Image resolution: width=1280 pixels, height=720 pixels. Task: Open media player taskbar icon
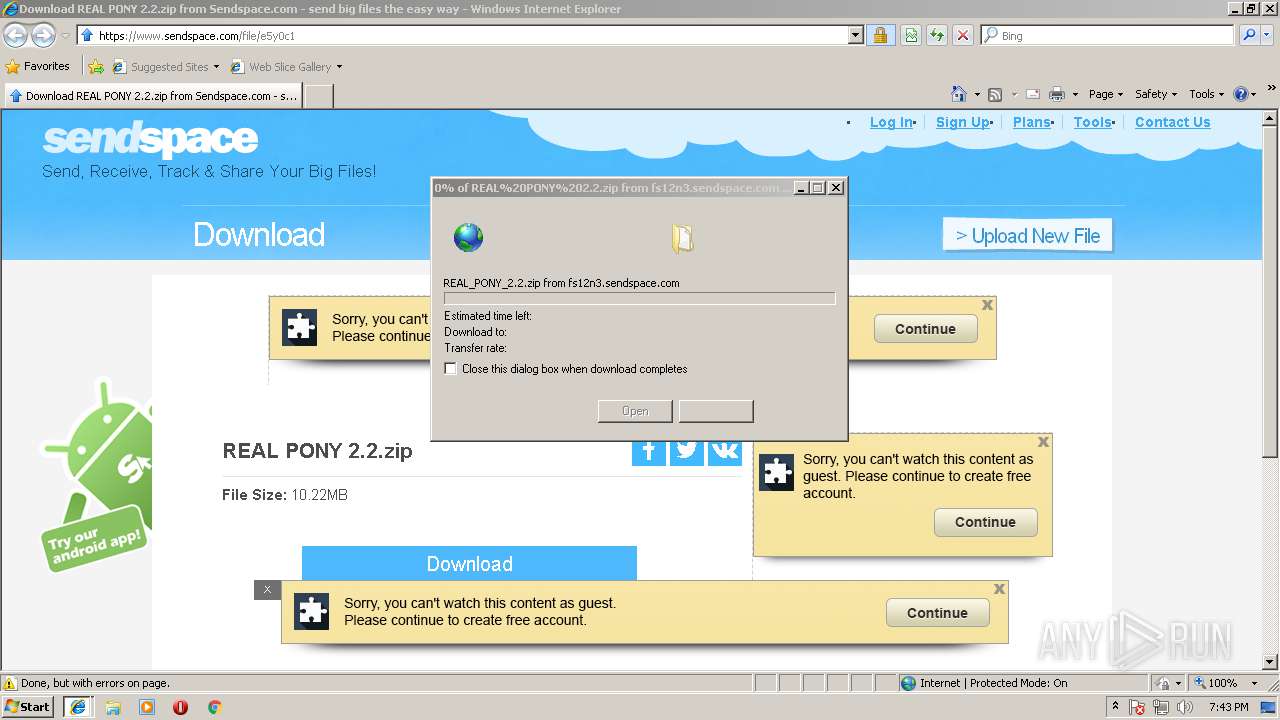click(x=147, y=707)
